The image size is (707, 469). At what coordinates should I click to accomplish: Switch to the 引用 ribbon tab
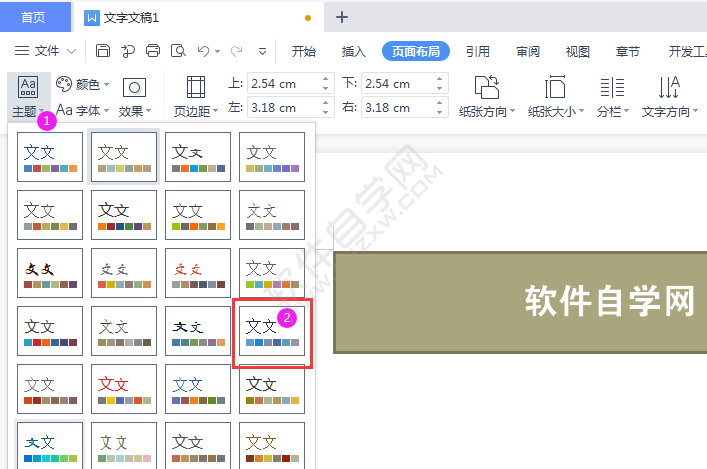tap(478, 51)
